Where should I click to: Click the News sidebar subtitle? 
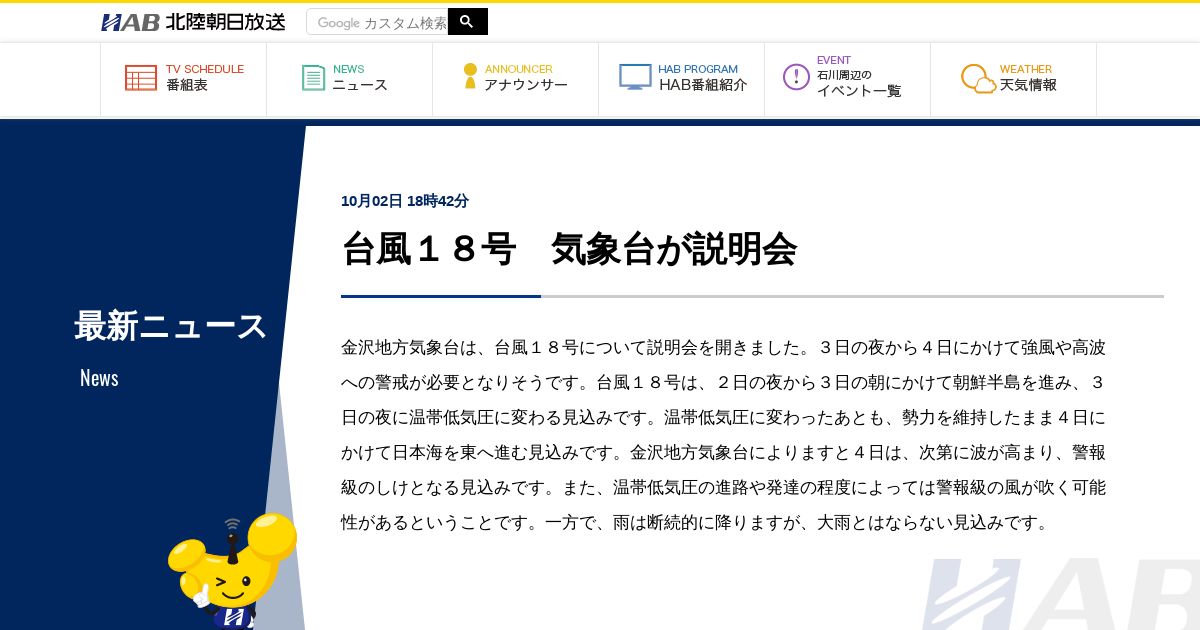[x=99, y=378]
